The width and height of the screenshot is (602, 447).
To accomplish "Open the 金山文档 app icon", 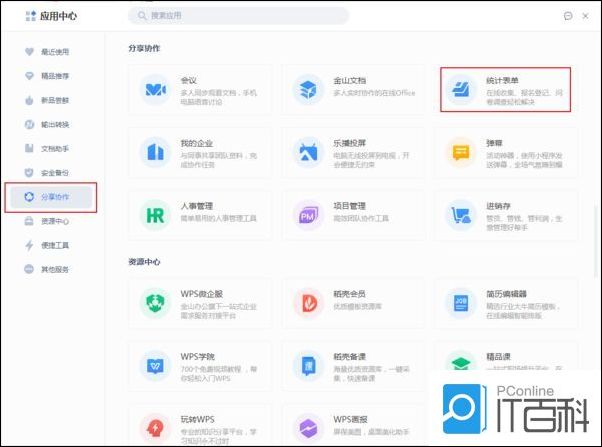I will point(308,90).
